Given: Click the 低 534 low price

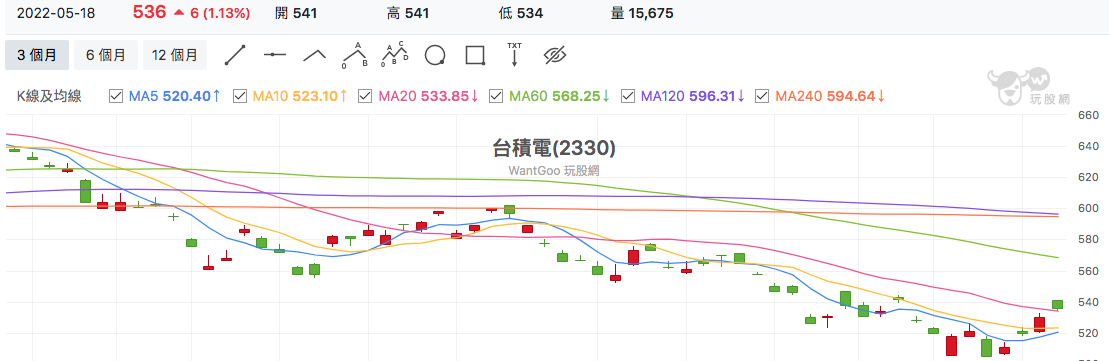Looking at the screenshot, I should click(x=521, y=13).
